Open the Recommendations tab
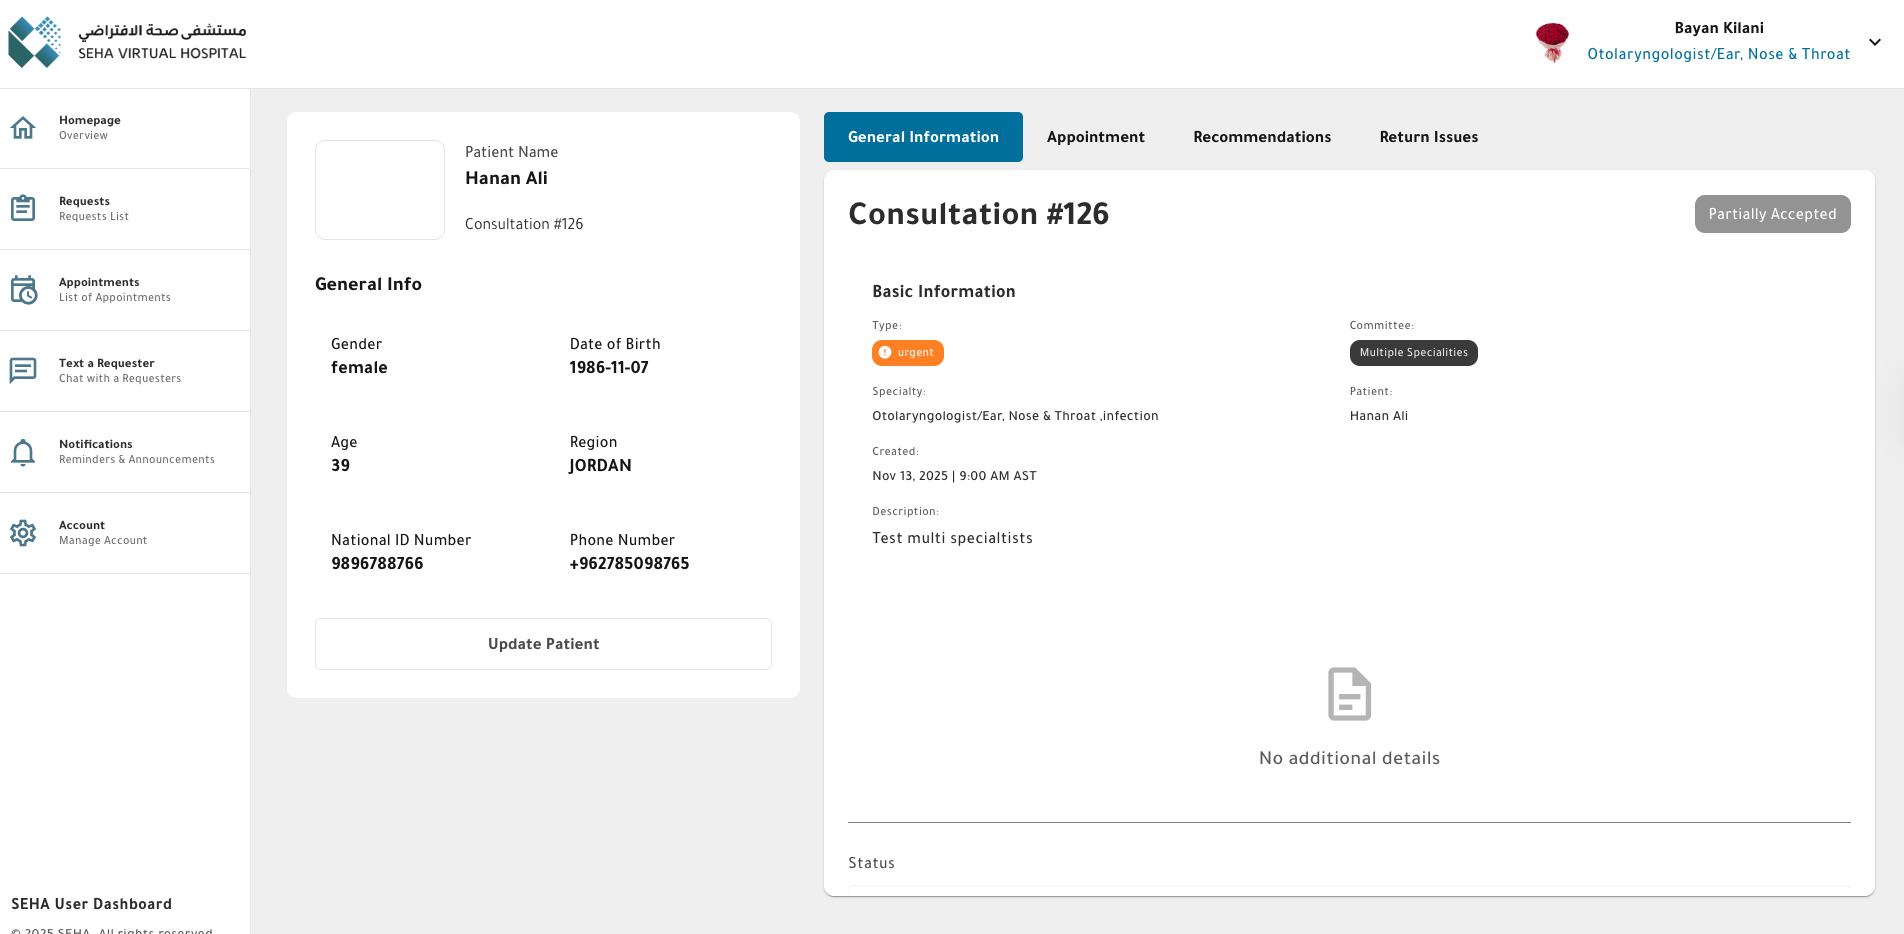 click(1261, 137)
